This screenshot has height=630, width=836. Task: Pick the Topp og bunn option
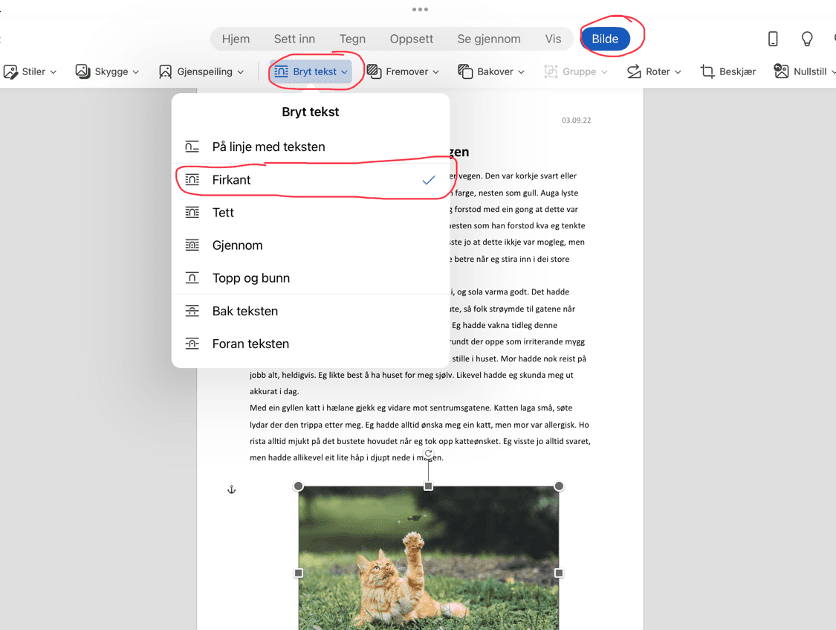tap(311, 278)
